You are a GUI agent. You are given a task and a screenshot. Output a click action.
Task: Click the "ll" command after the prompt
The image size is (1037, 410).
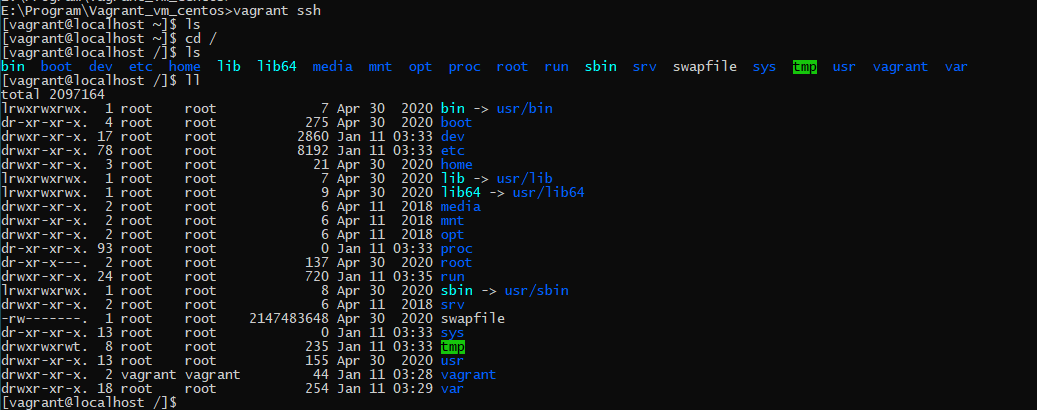[x=192, y=80]
